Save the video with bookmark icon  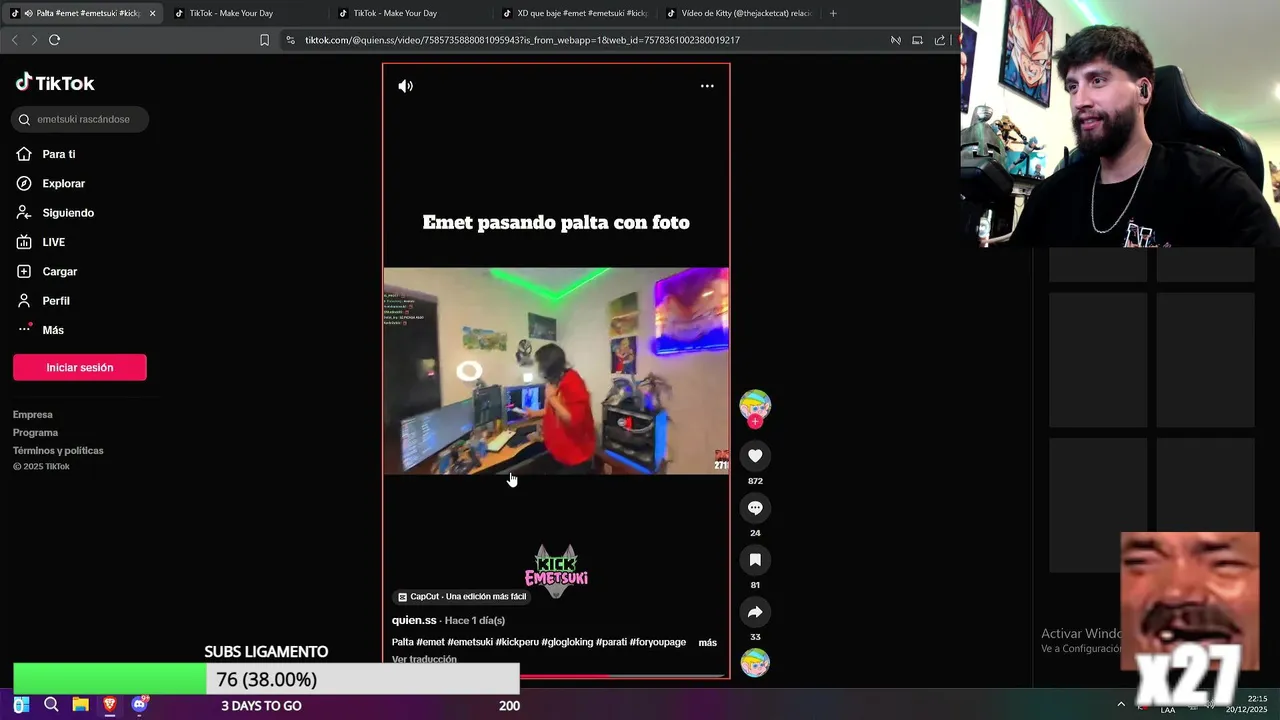(755, 560)
